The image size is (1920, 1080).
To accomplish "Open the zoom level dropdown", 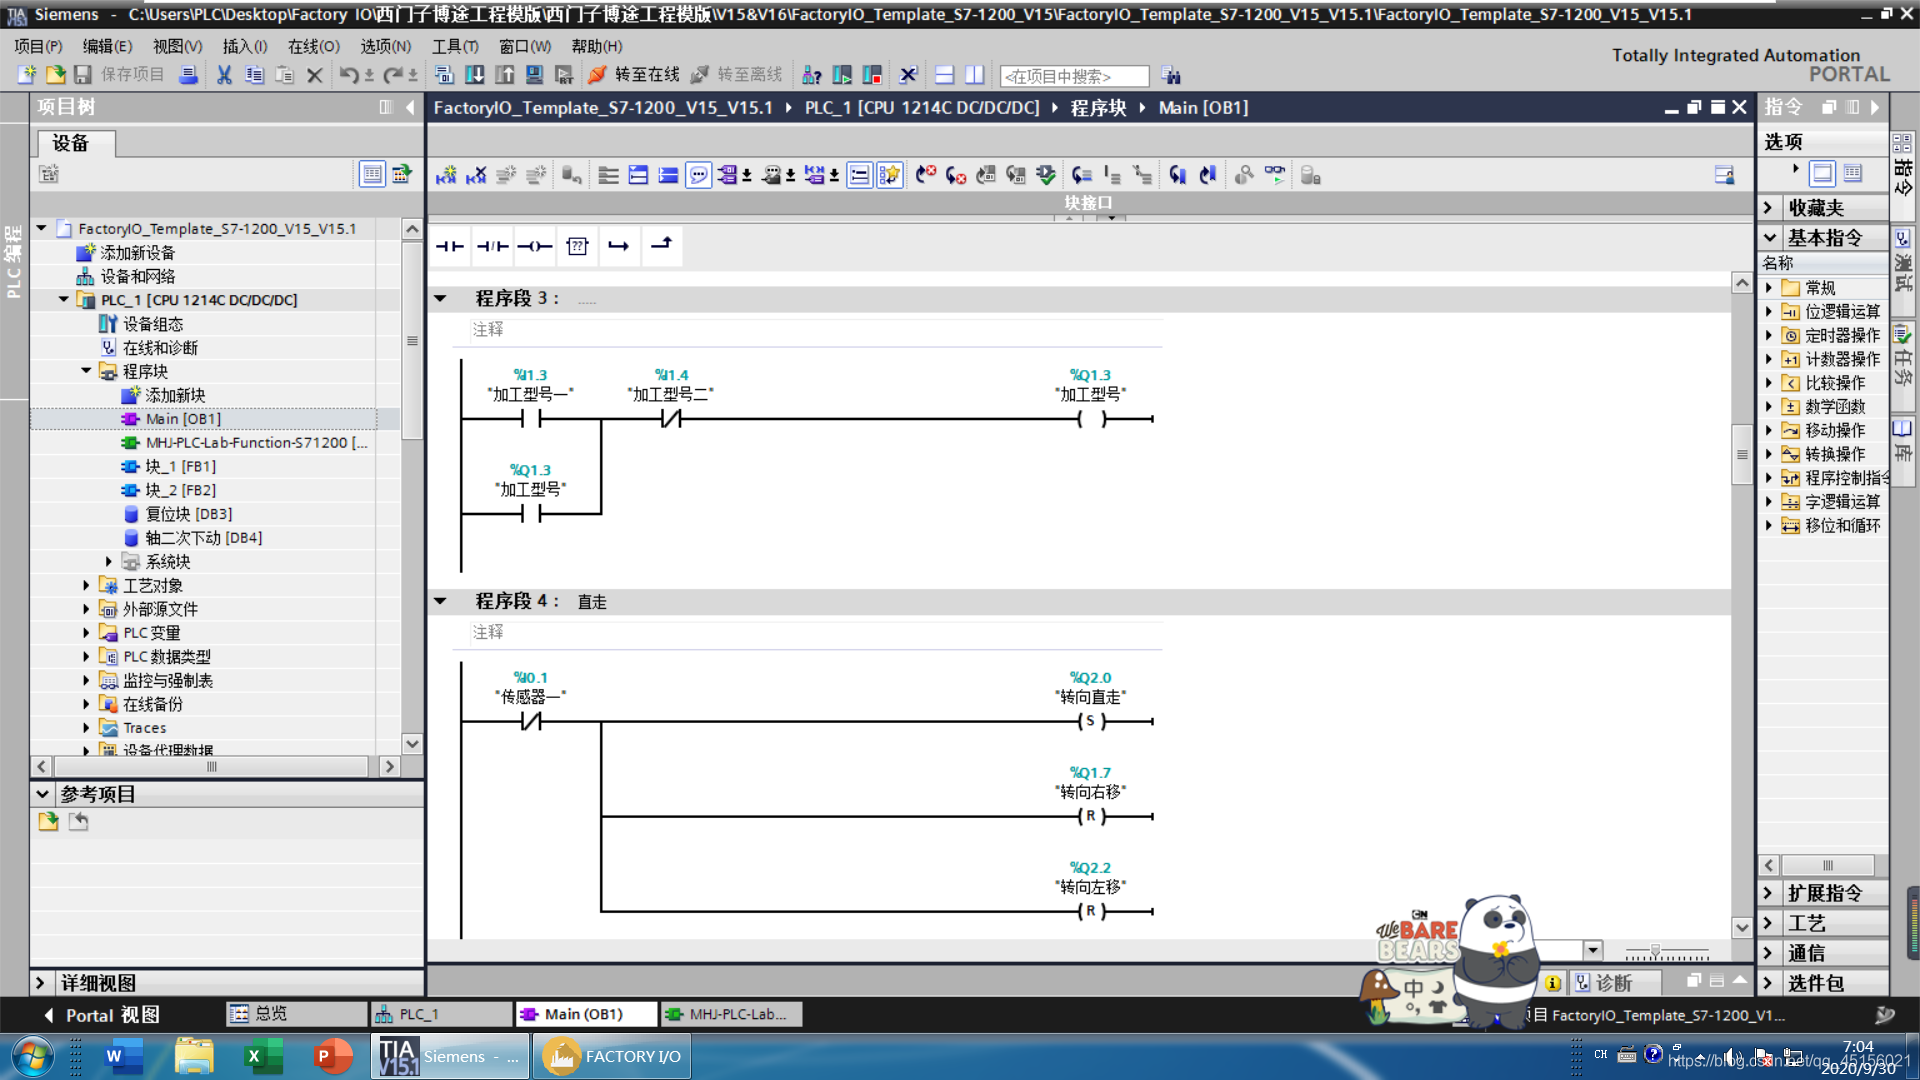I will pos(1593,950).
